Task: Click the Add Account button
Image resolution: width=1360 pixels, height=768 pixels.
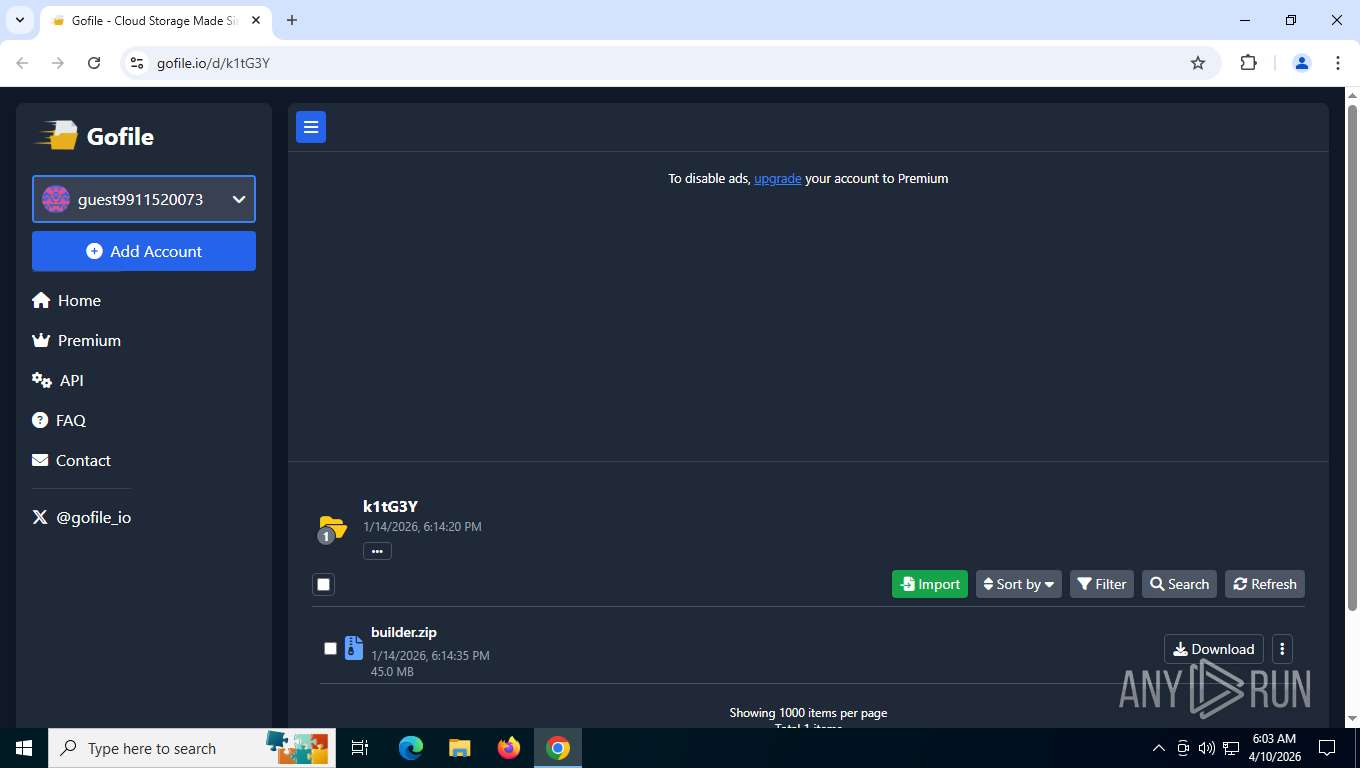Action: [x=144, y=251]
